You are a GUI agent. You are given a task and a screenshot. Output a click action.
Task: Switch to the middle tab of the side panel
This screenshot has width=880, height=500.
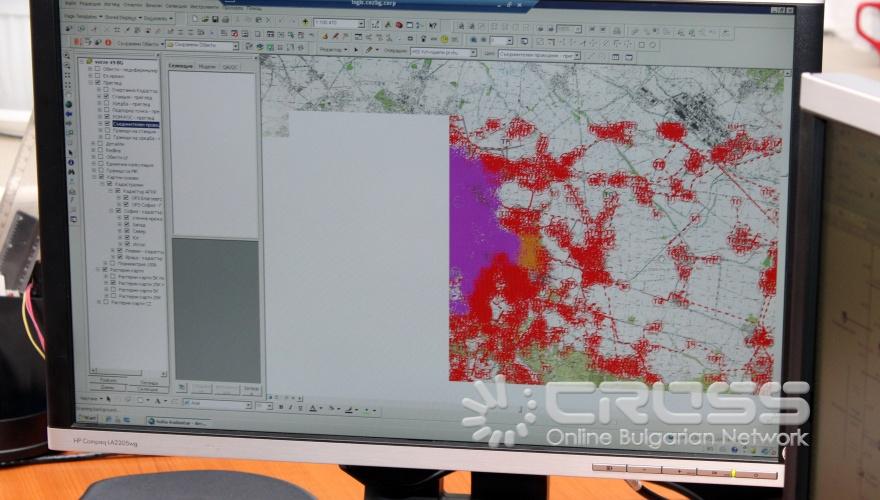click(207, 64)
